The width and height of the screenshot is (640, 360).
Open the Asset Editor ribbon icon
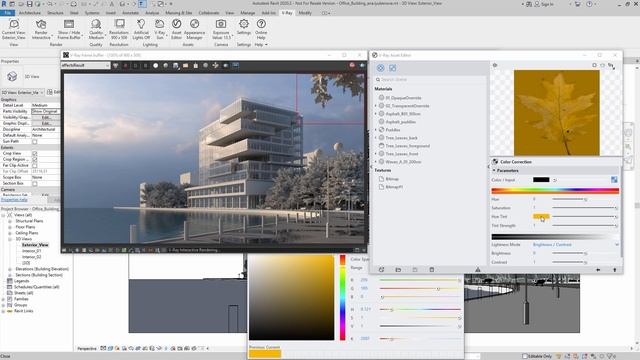(x=176, y=24)
